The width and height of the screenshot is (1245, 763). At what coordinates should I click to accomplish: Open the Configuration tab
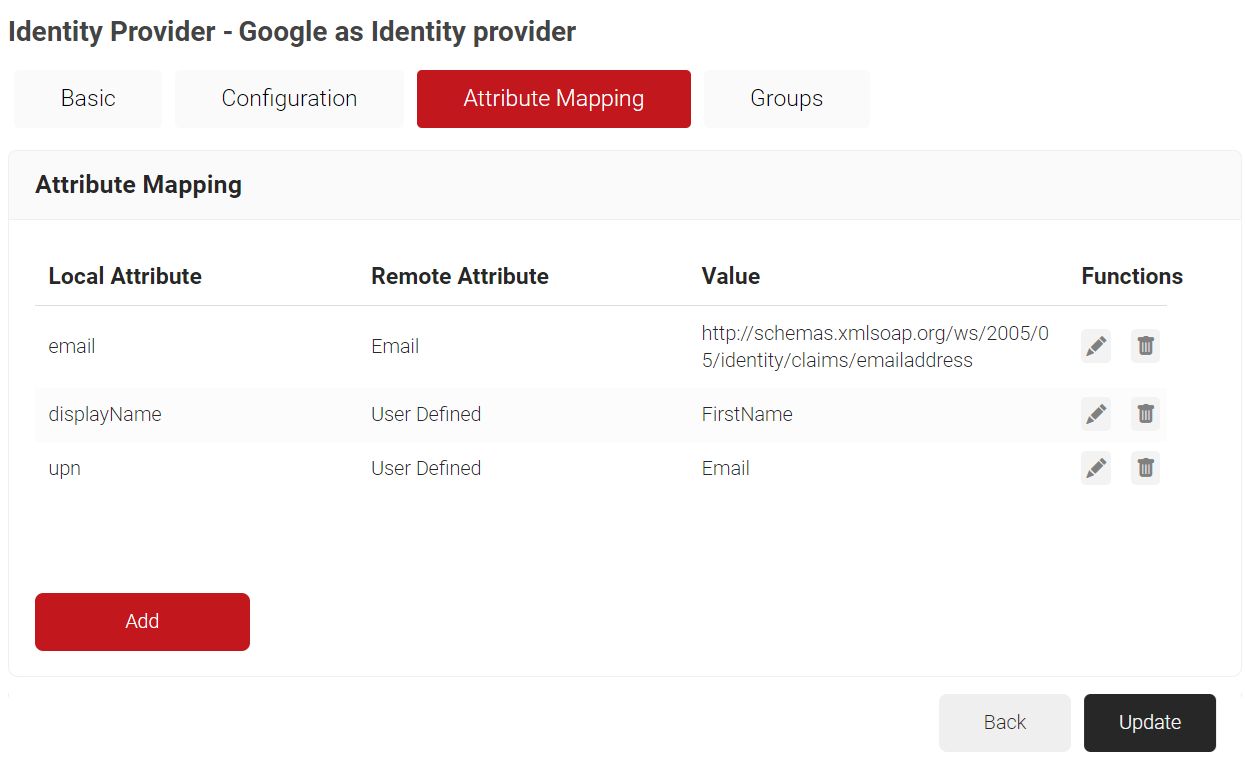tap(289, 99)
